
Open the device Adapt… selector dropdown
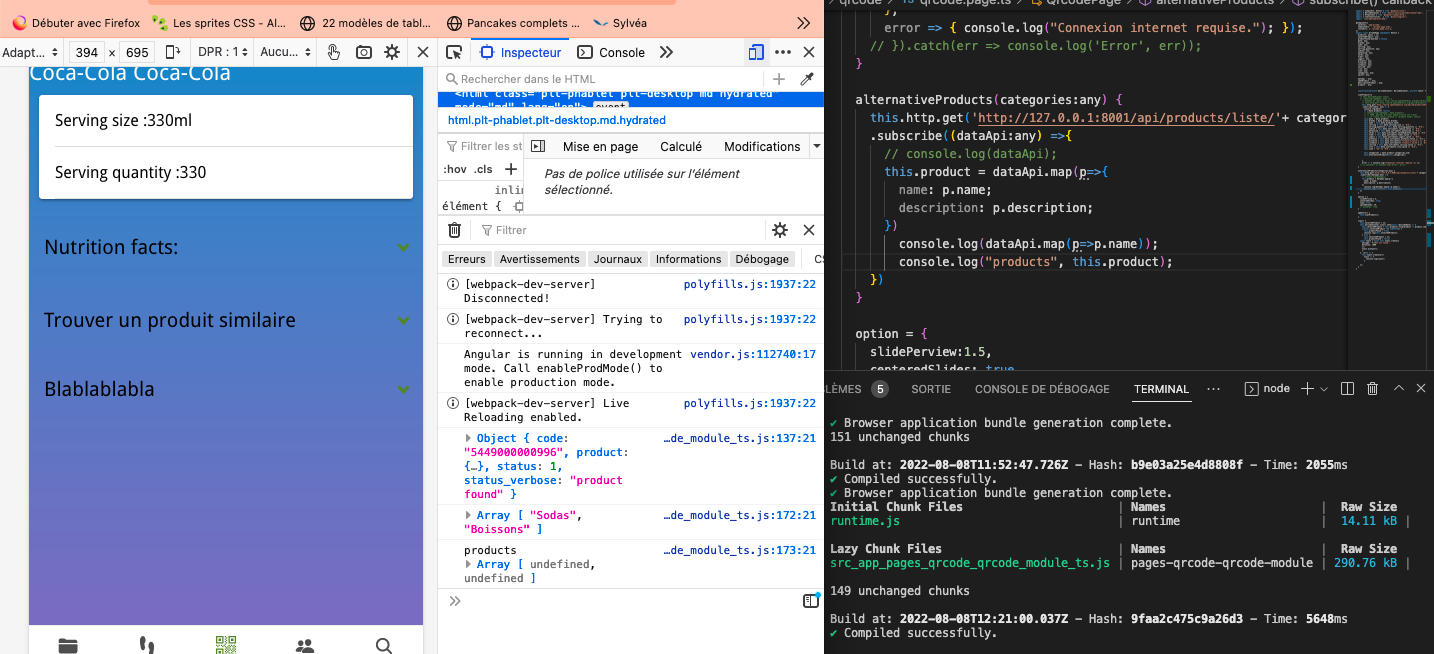point(31,52)
